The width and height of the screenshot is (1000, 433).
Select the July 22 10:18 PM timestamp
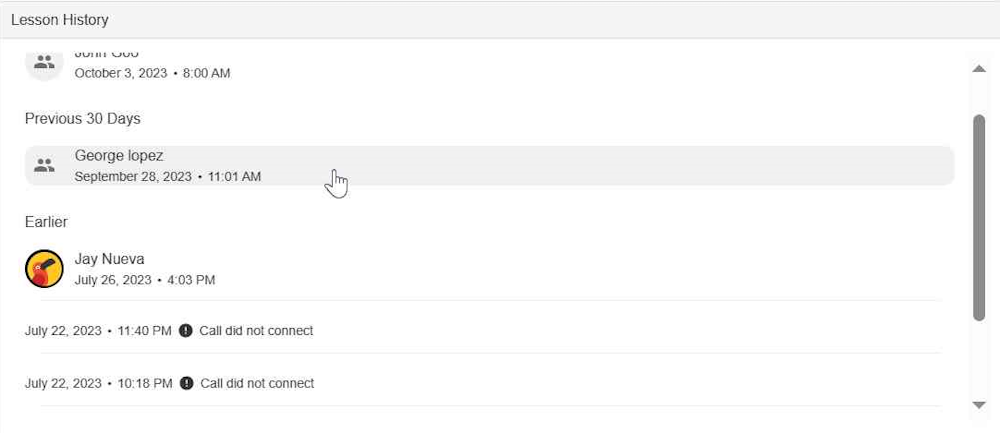(98, 384)
